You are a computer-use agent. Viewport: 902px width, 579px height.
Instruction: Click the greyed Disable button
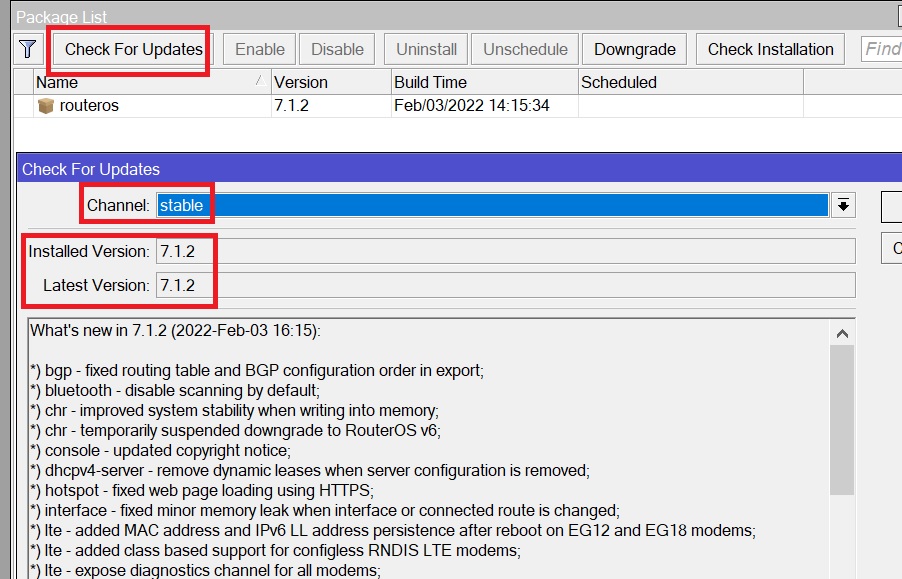[337, 49]
